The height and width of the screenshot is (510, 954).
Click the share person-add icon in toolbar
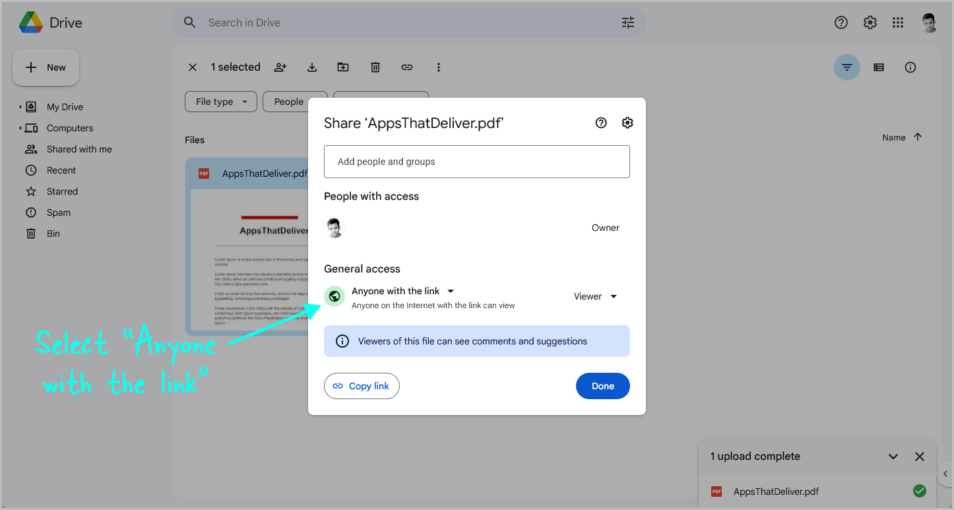click(x=280, y=68)
